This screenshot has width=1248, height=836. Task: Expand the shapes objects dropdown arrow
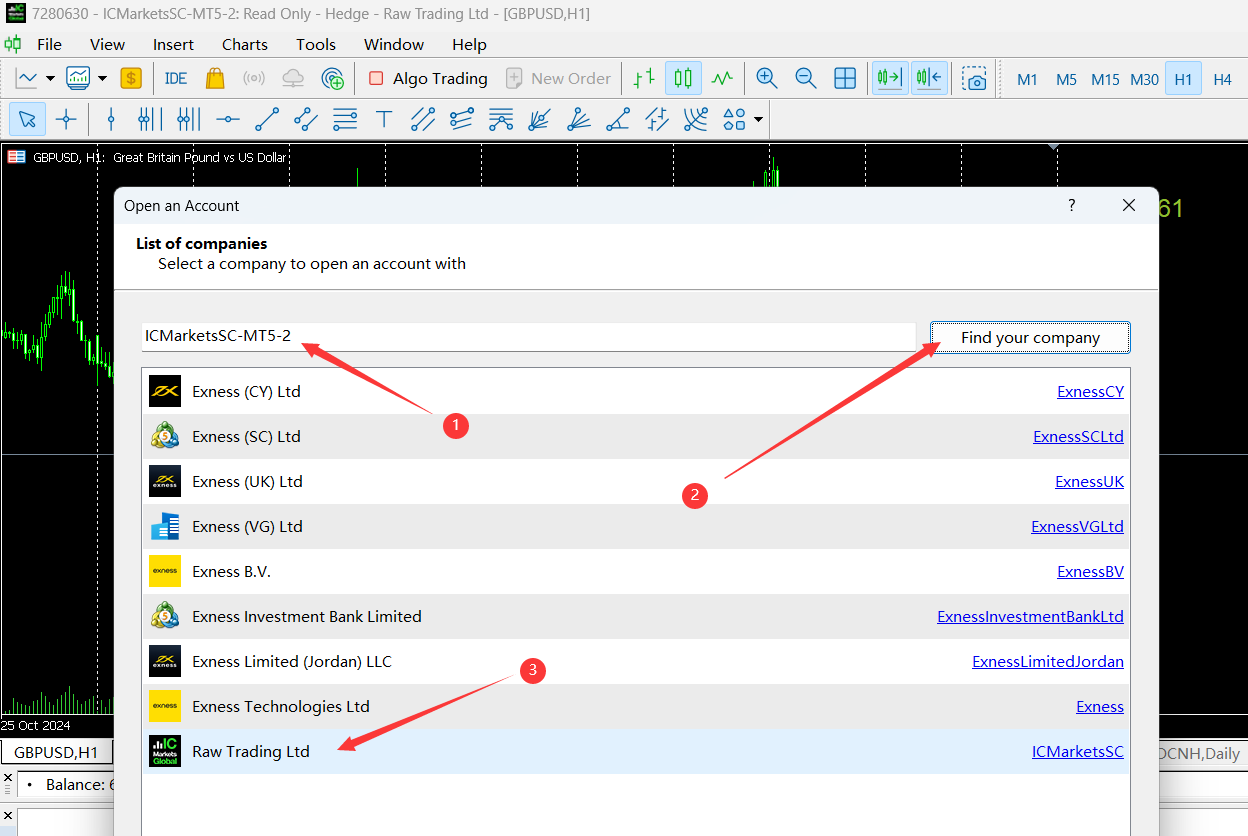point(759,120)
